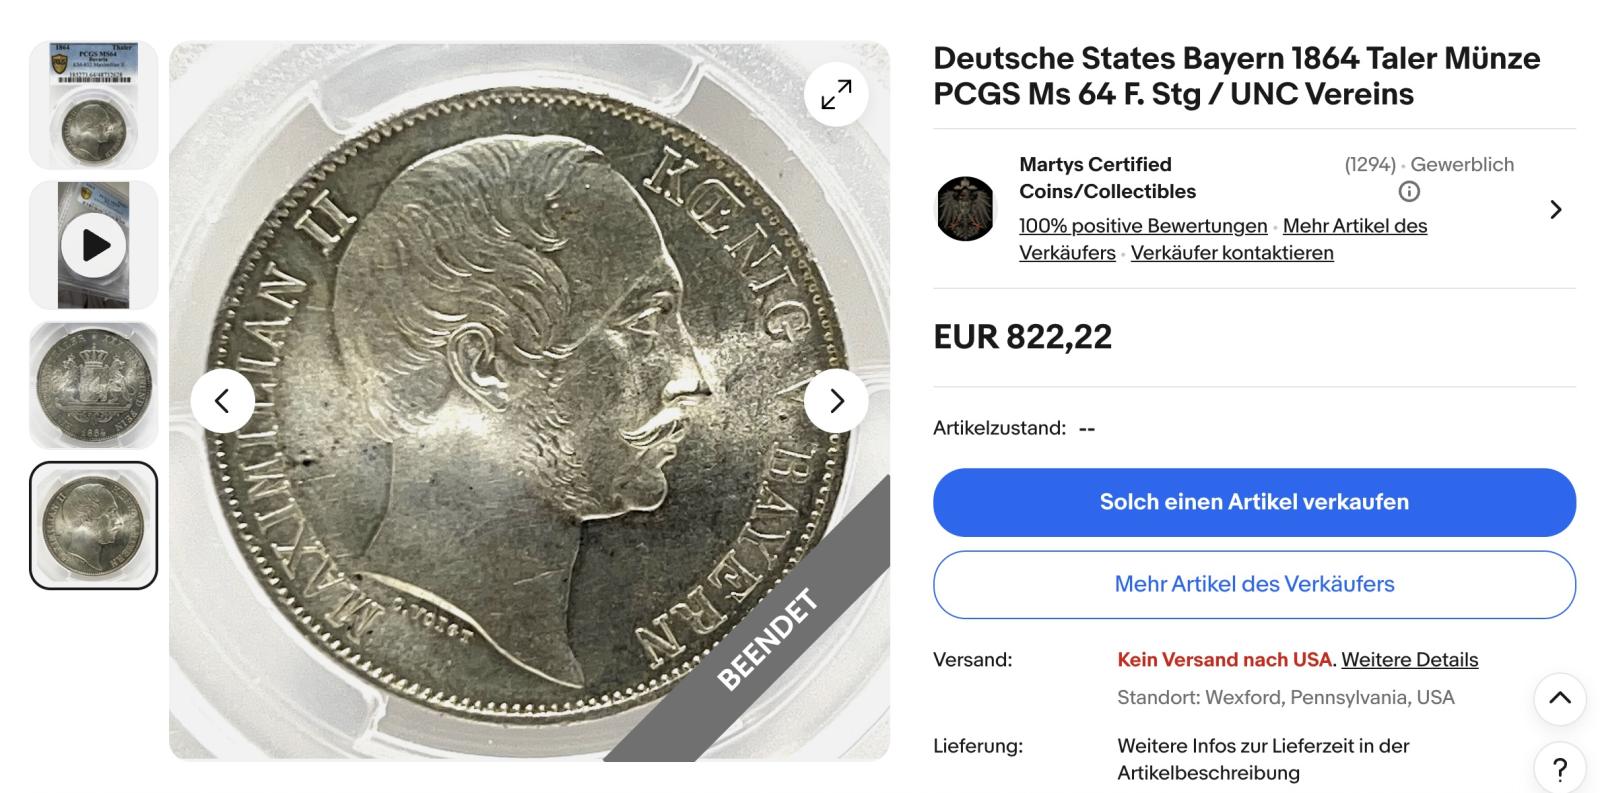Click the seller's eagle avatar

coord(965,209)
